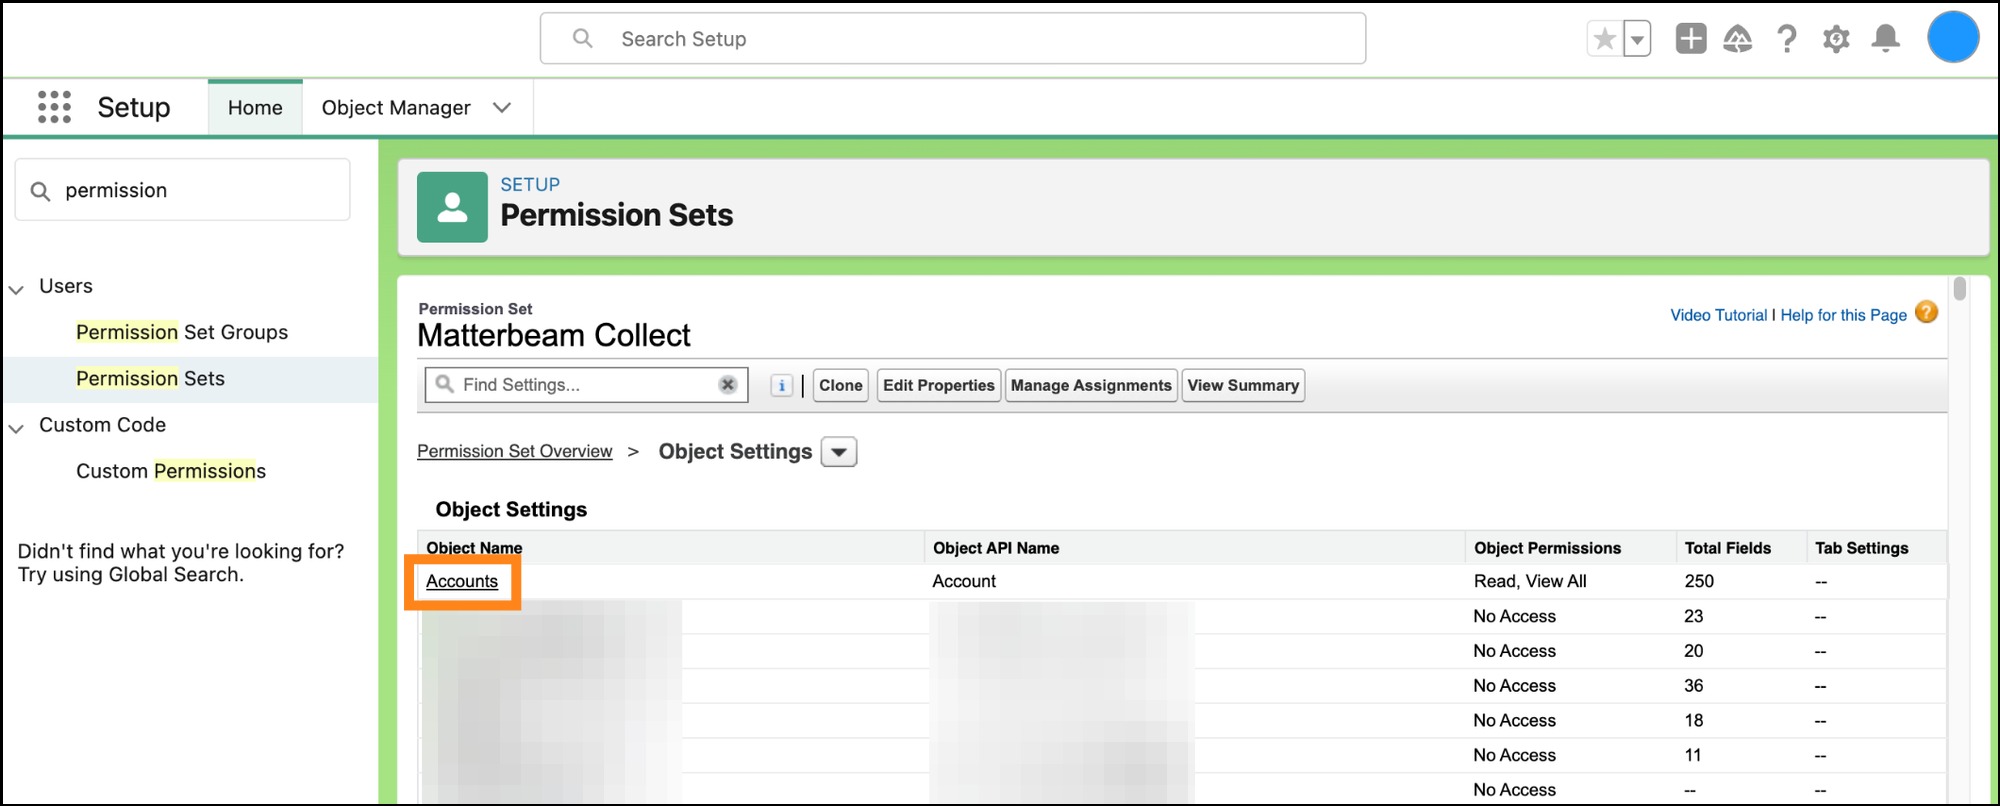Open the Accounts object link
The image size is (2000, 806).
pos(462,581)
